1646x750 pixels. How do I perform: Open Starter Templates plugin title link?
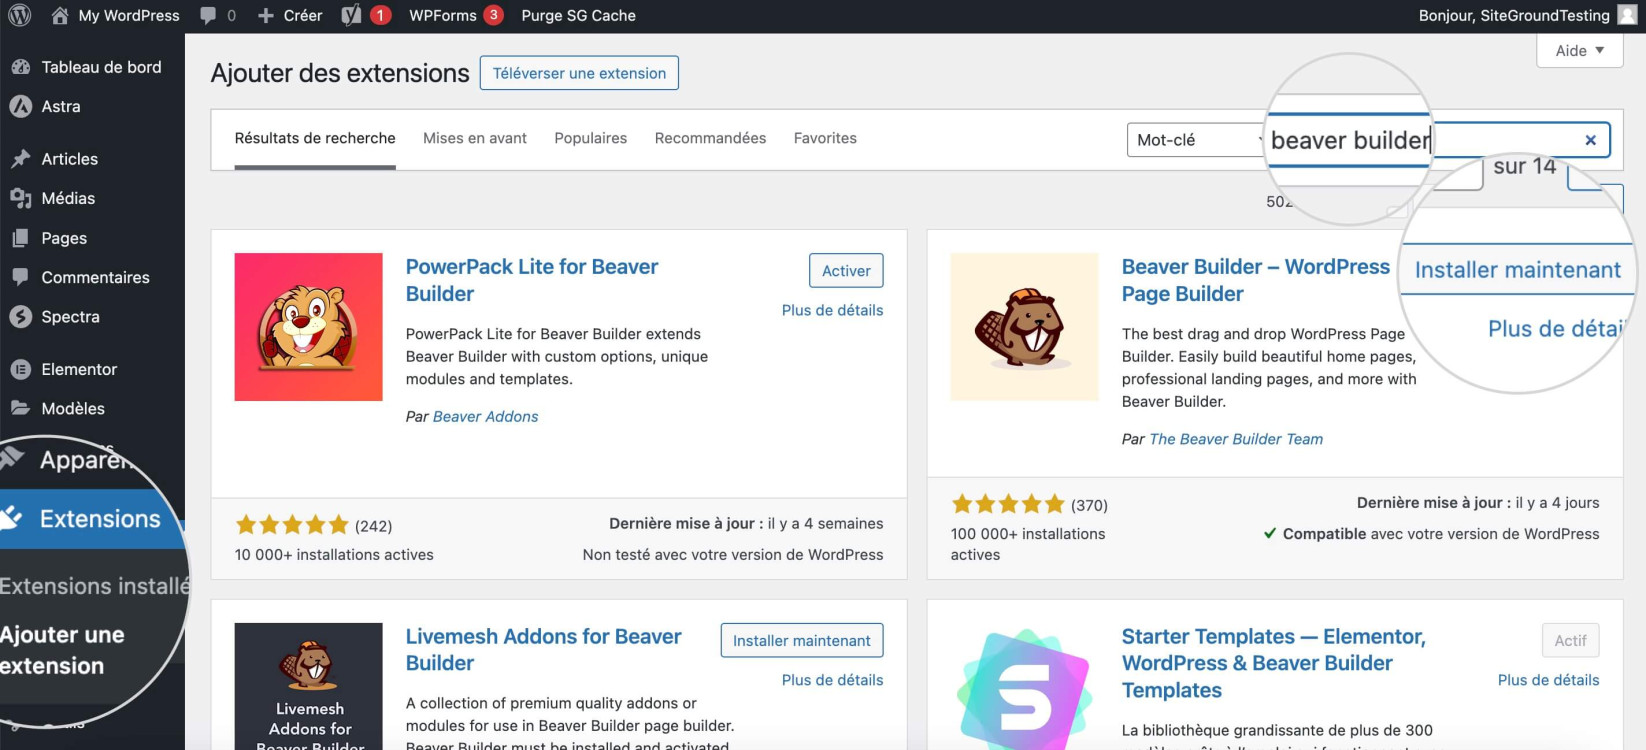pos(1273,663)
